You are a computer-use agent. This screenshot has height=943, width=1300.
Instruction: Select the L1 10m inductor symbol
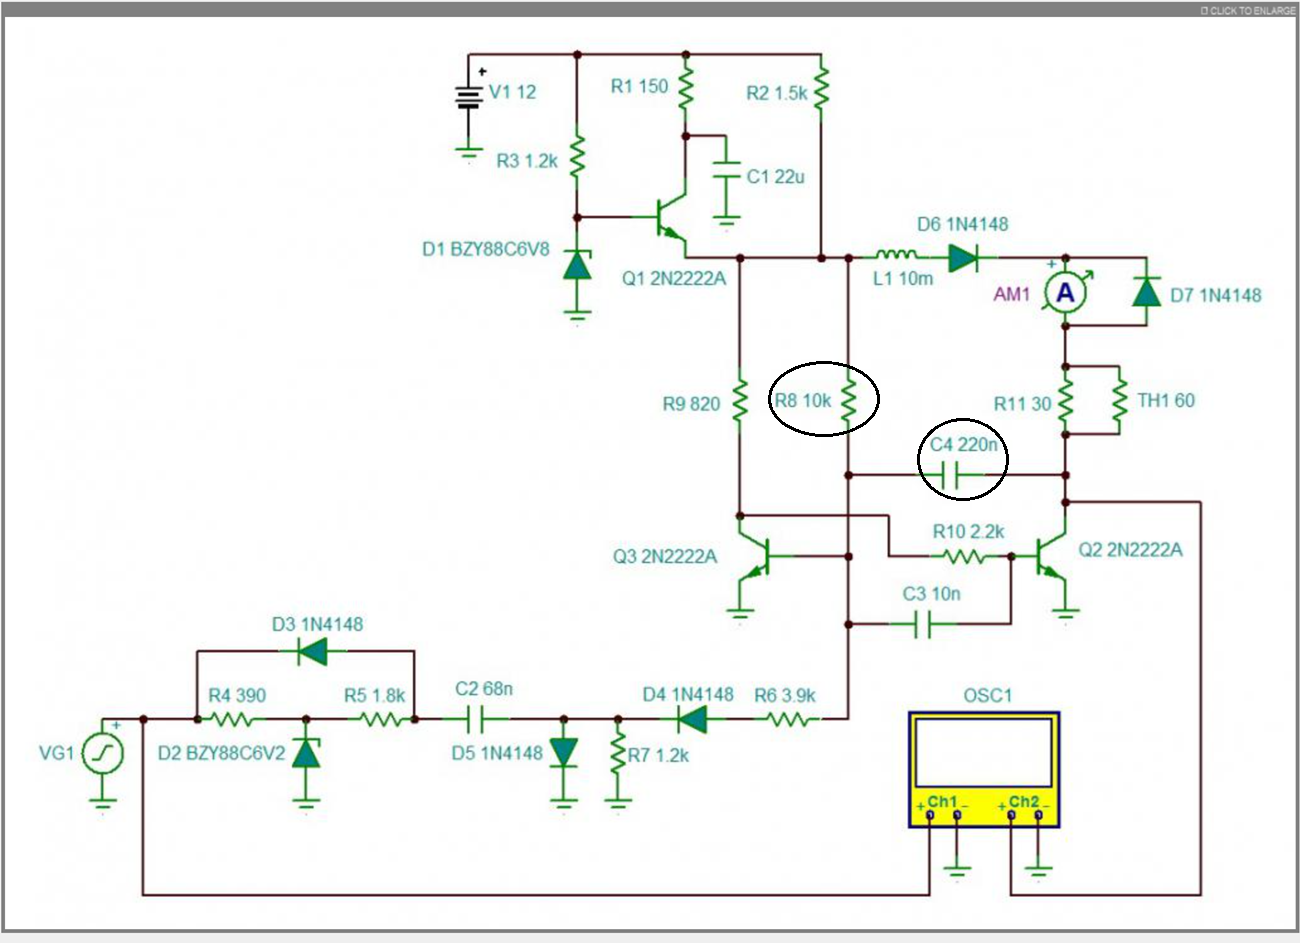(897, 256)
